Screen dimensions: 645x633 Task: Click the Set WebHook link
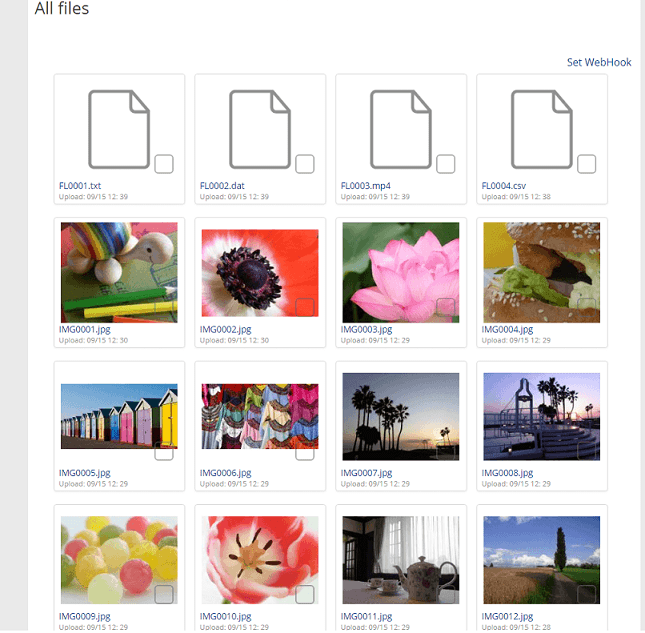(599, 62)
